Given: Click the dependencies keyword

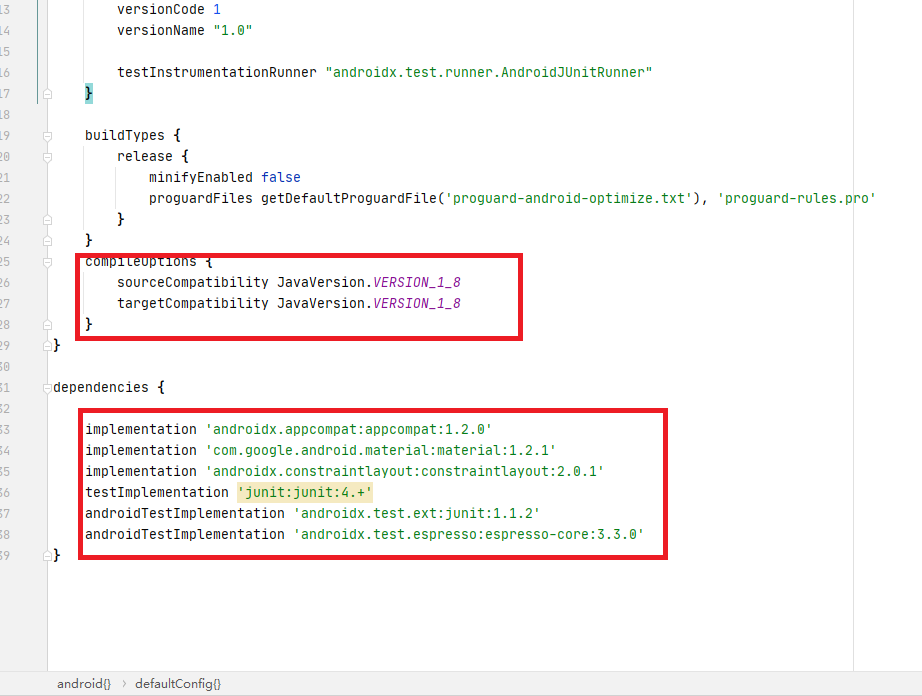Looking at the screenshot, I should click(x=101, y=387).
